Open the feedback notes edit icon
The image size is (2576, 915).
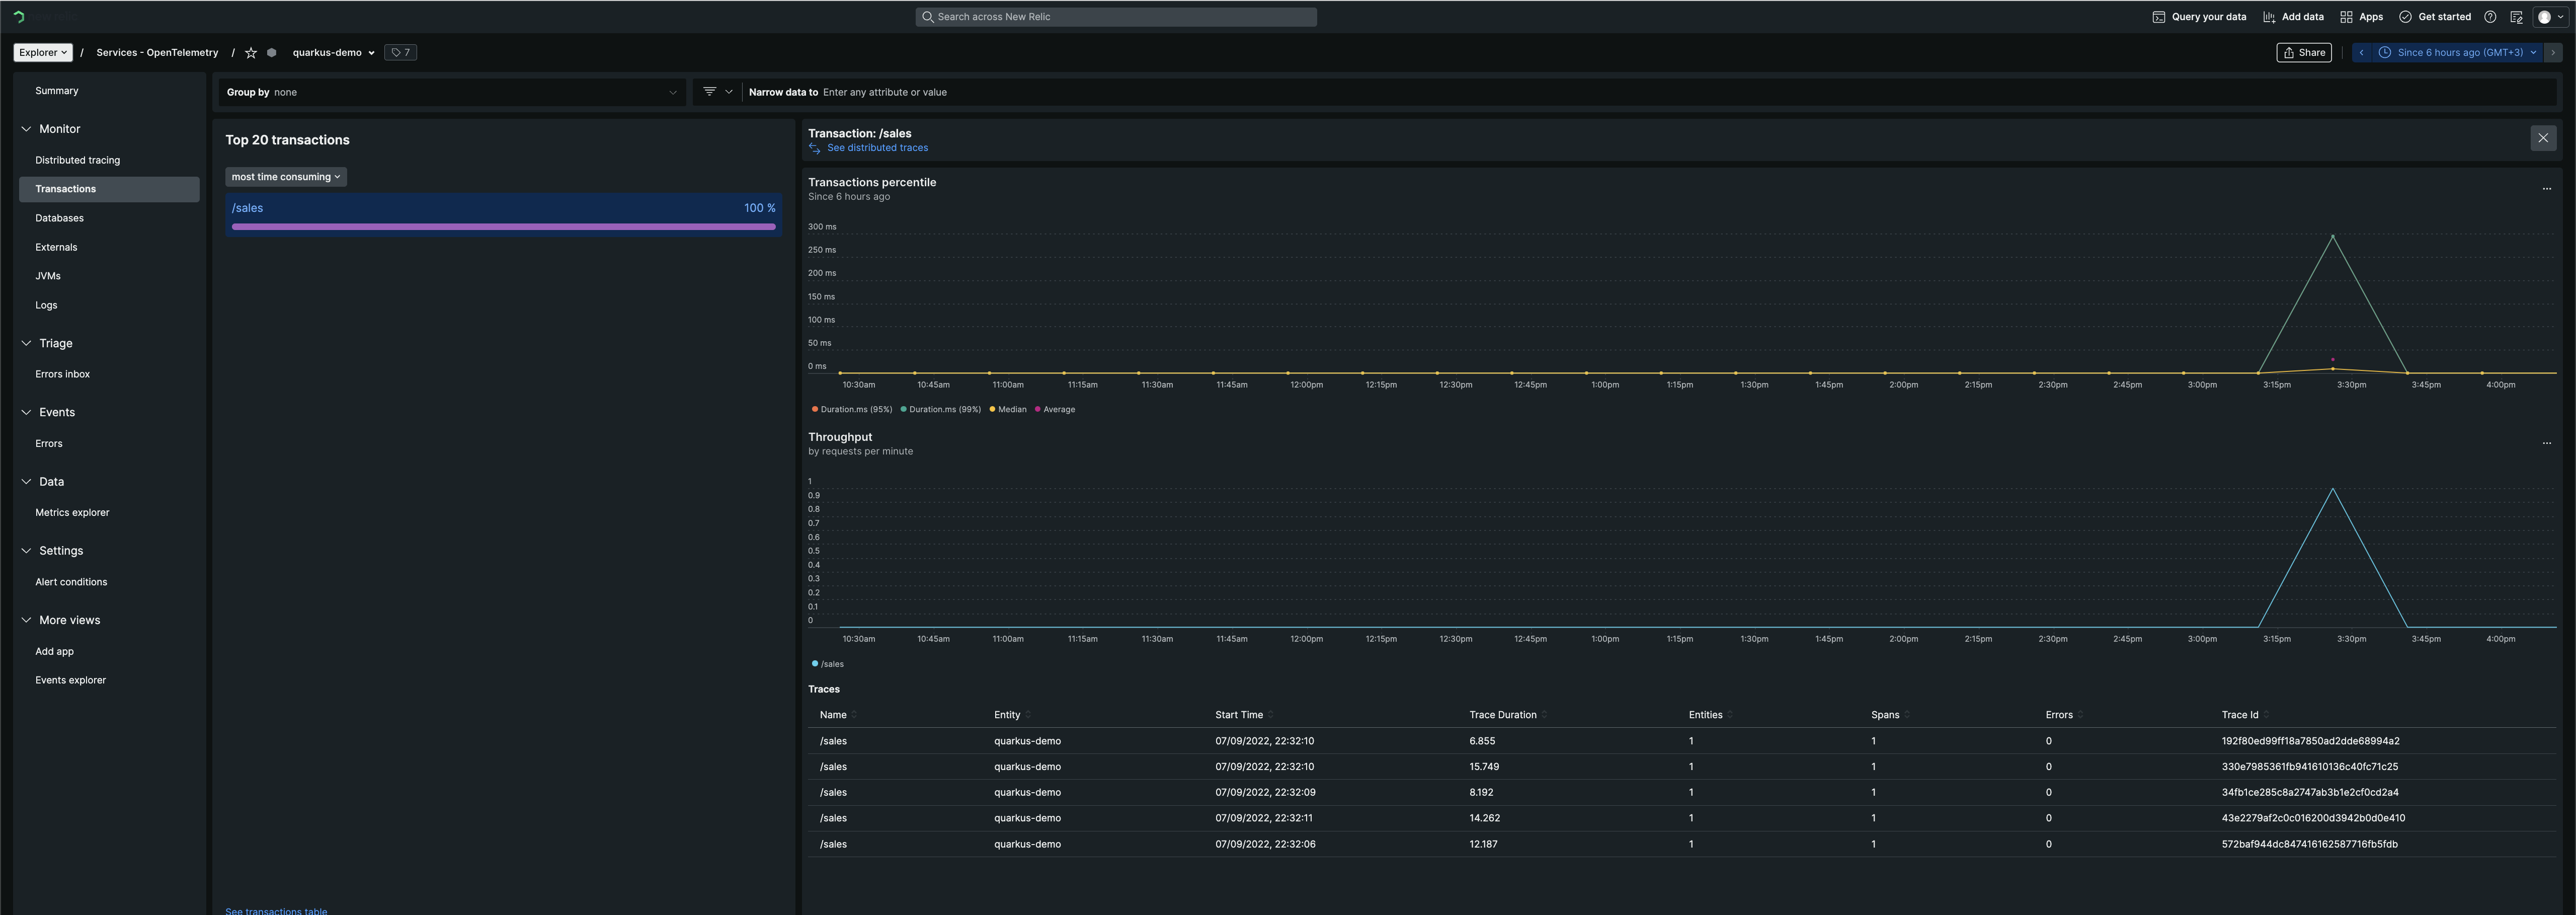tap(2516, 17)
